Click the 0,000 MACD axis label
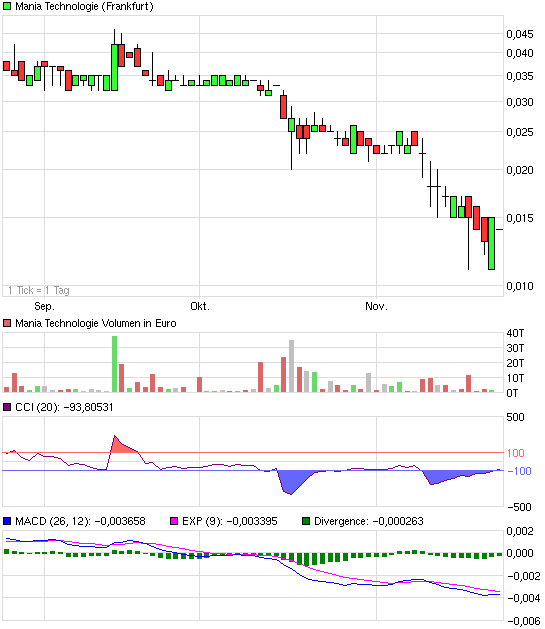 (x=520, y=553)
